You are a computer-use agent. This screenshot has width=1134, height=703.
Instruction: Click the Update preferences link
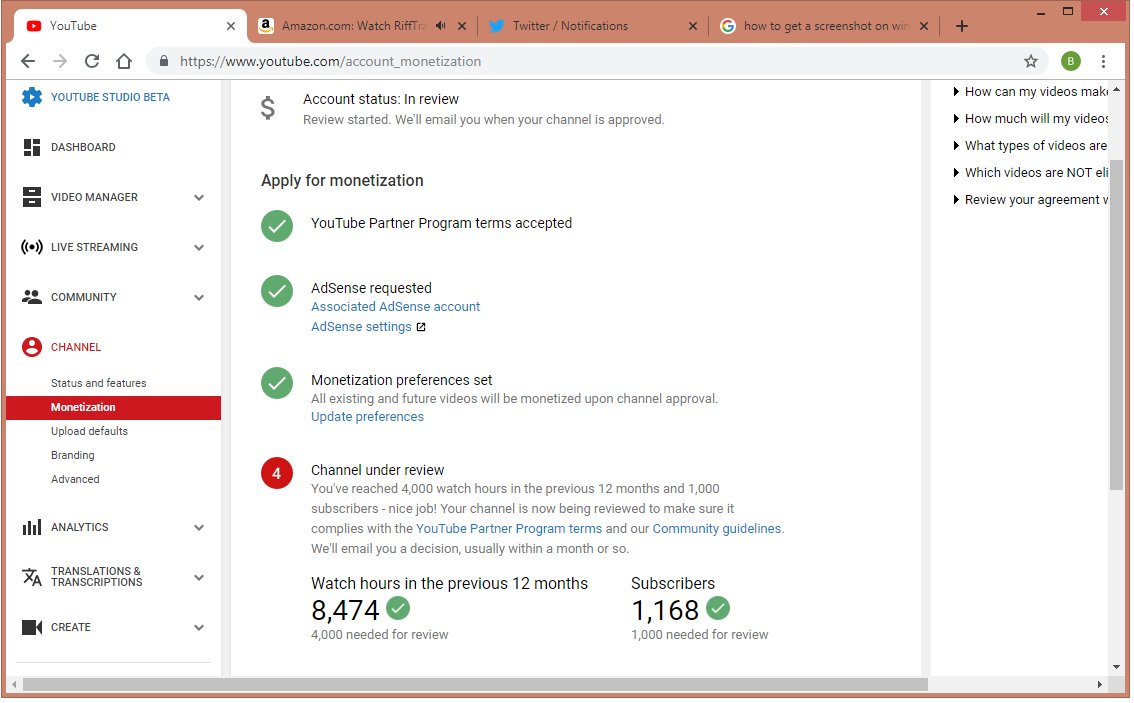368,417
